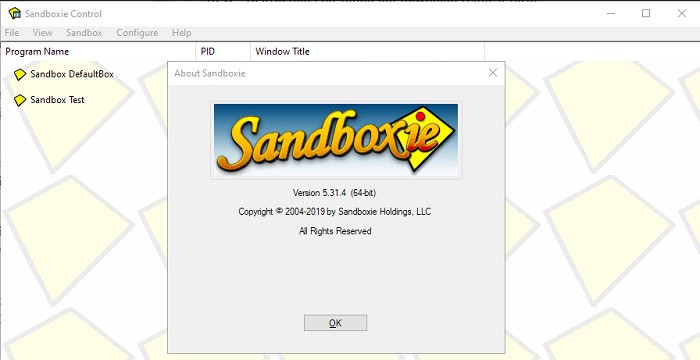The width and height of the screenshot is (700, 360).
Task: Open the File menu
Action: 12,33
